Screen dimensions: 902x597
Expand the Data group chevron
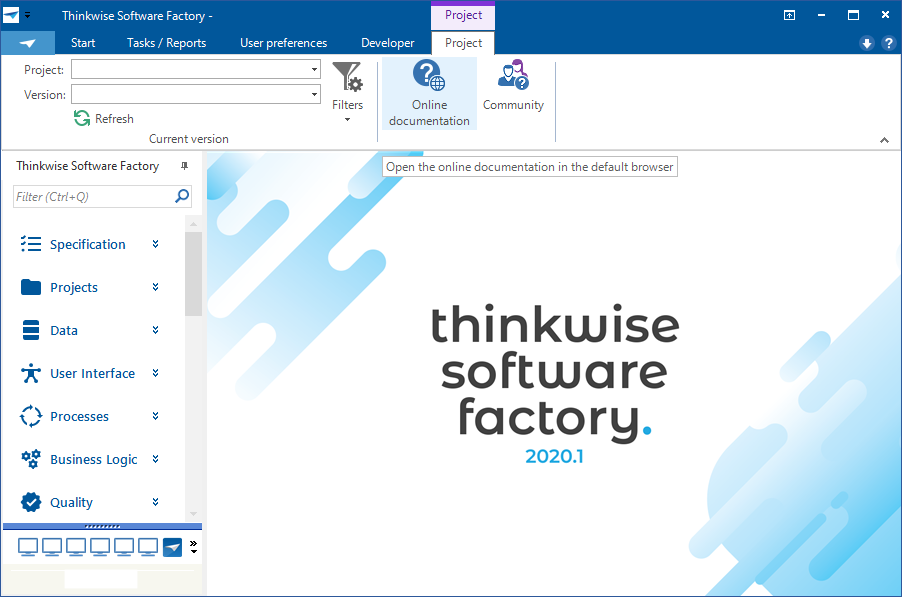pos(155,330)
